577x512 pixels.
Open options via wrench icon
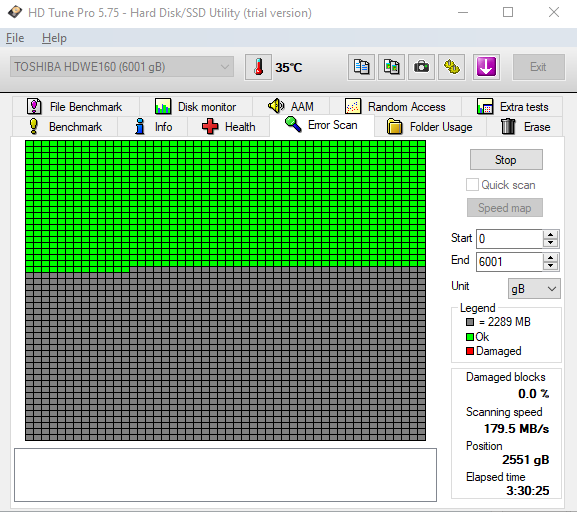point(452,67)
